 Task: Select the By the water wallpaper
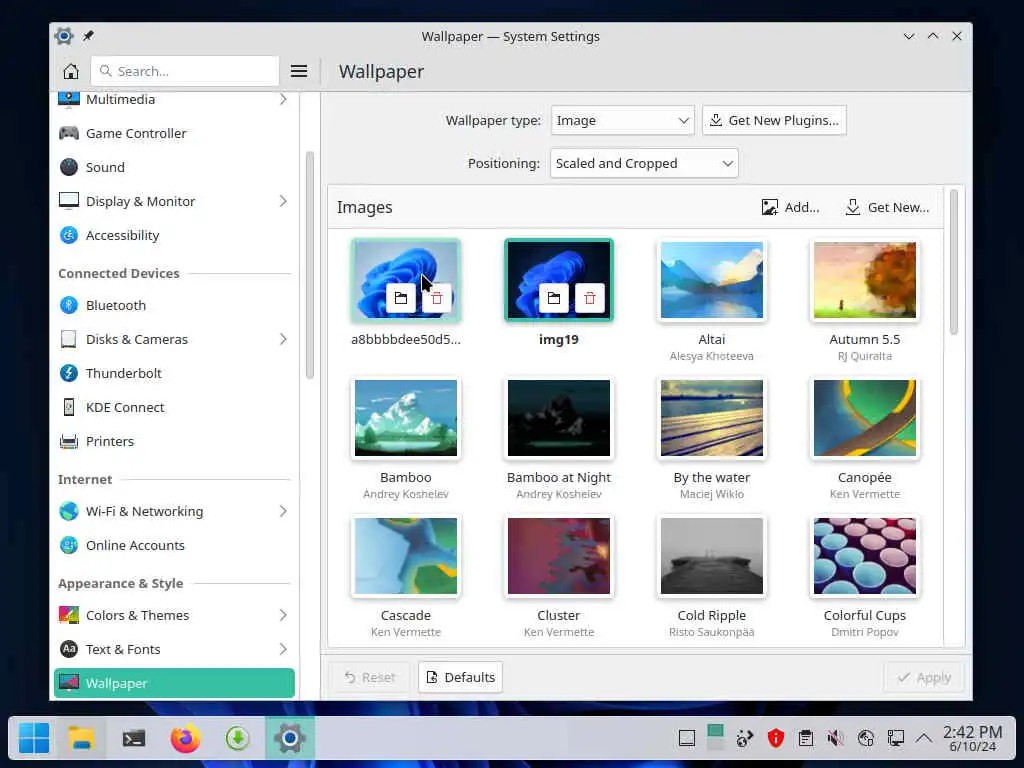click(x=712, y=418)
